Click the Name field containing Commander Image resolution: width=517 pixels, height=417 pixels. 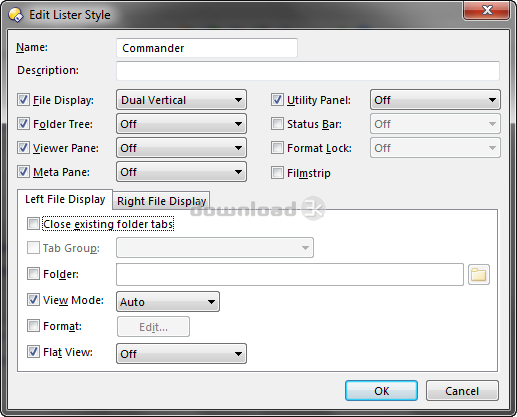pos(207,48)
